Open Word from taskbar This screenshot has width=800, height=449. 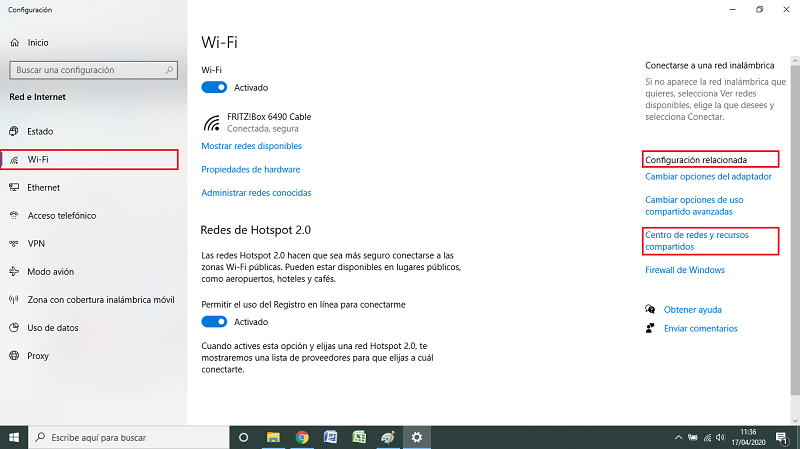coord(331,437)
